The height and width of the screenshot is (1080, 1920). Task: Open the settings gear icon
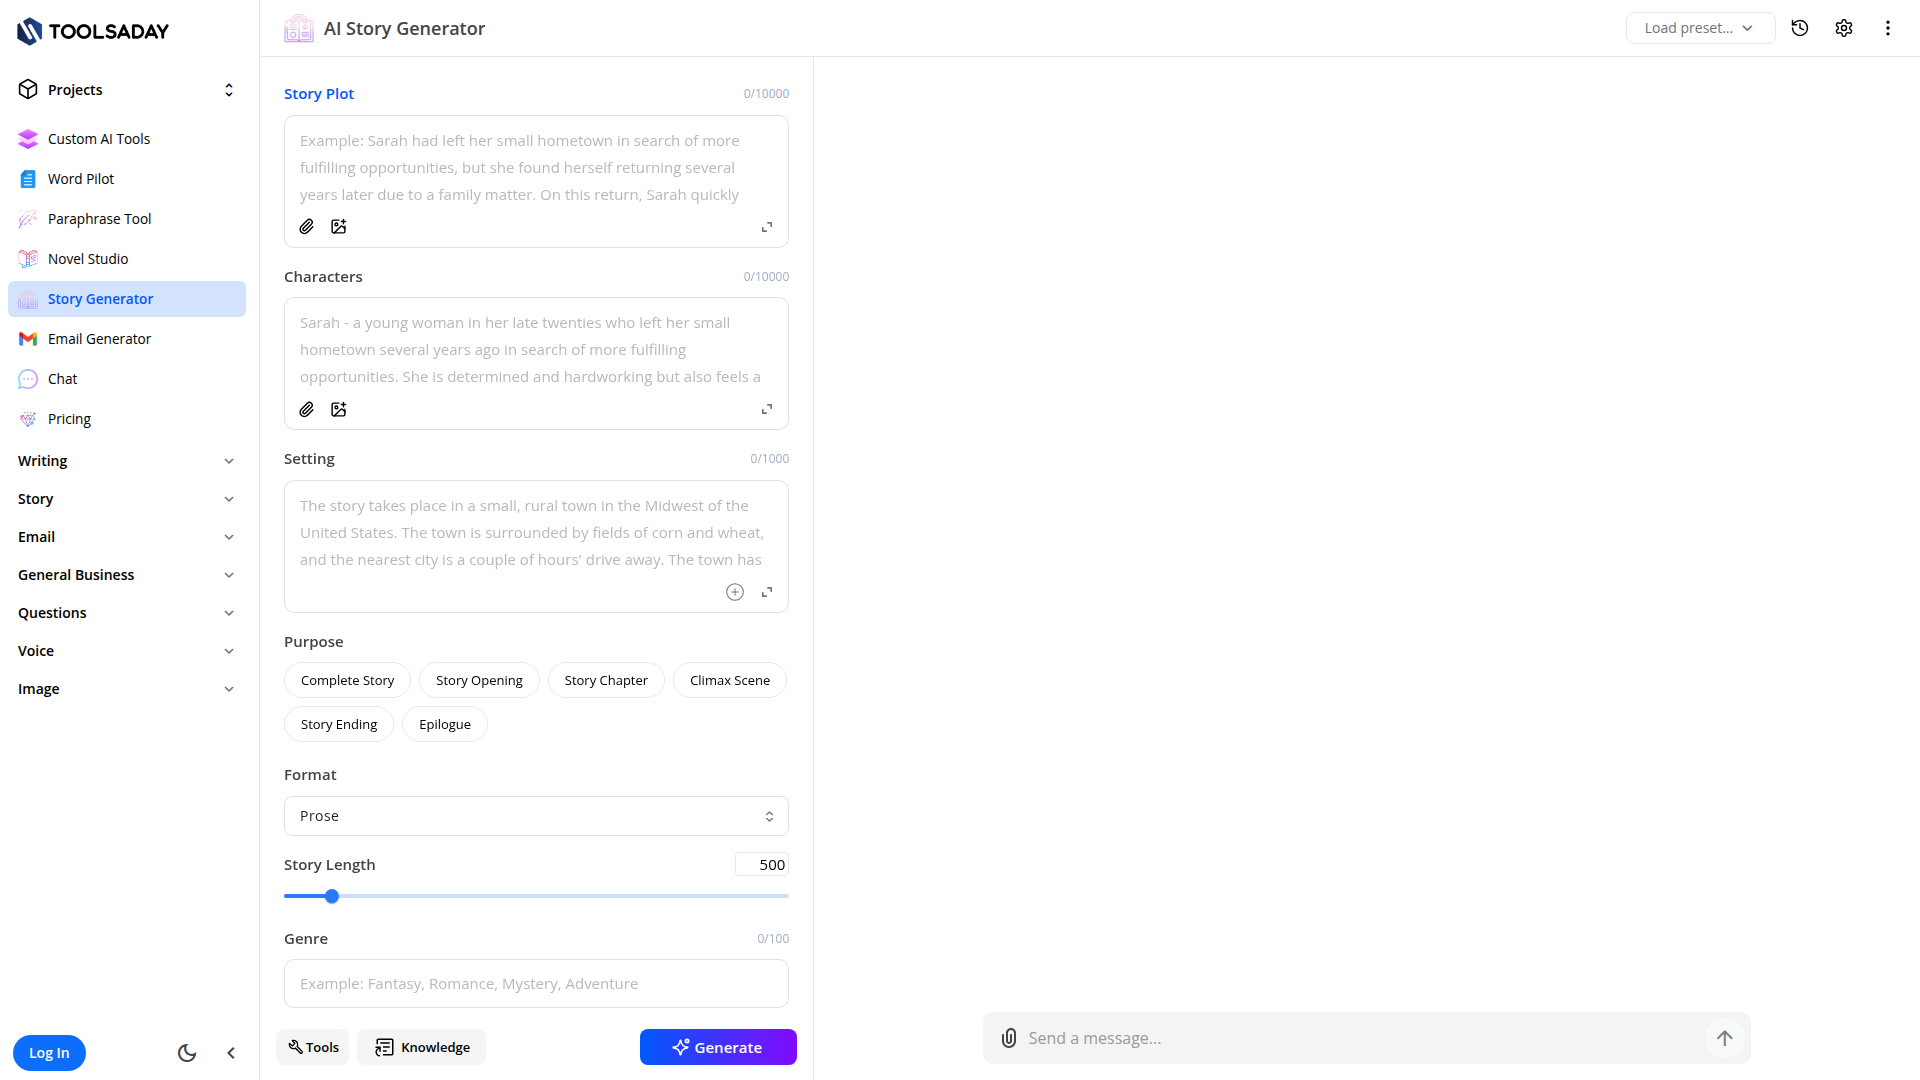click(1844, 28)
